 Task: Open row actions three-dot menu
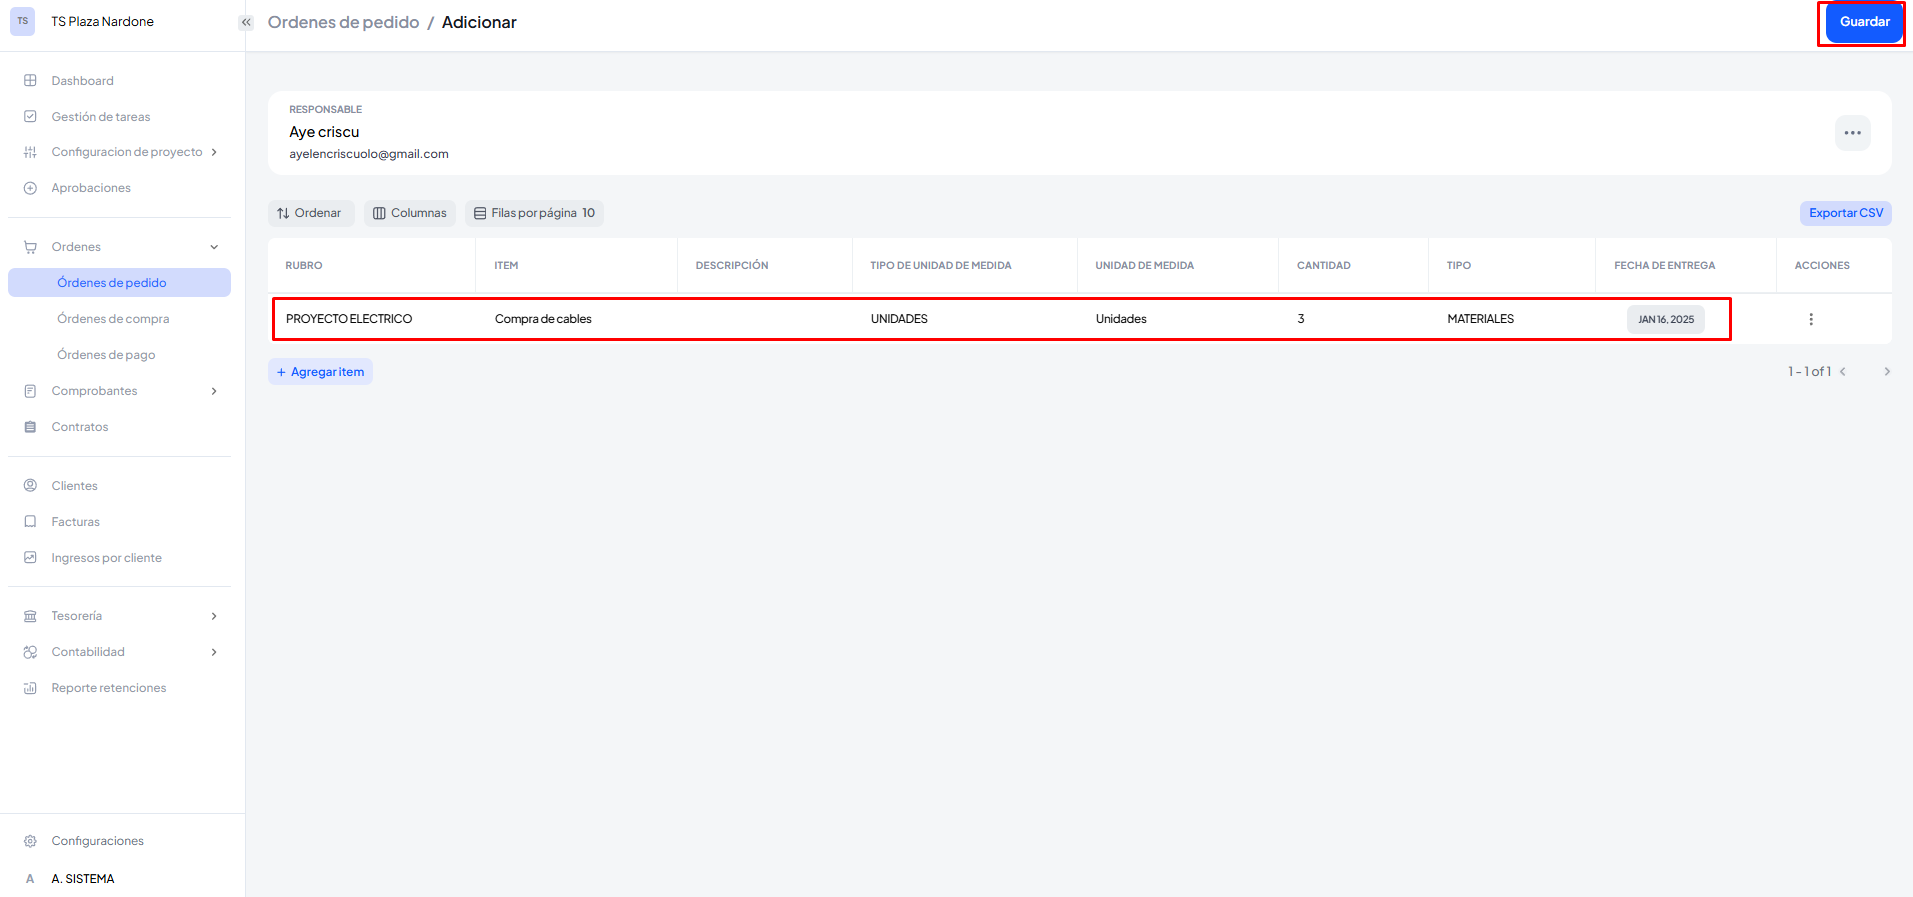tap(1810, 319)
